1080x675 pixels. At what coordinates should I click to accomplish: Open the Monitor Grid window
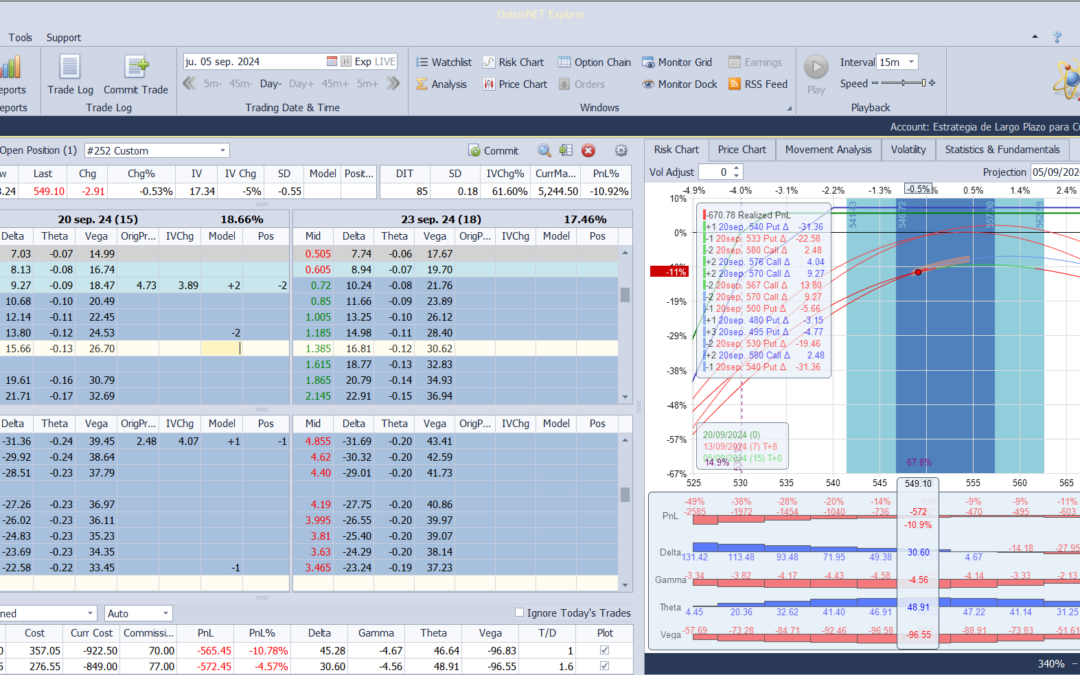677,62
